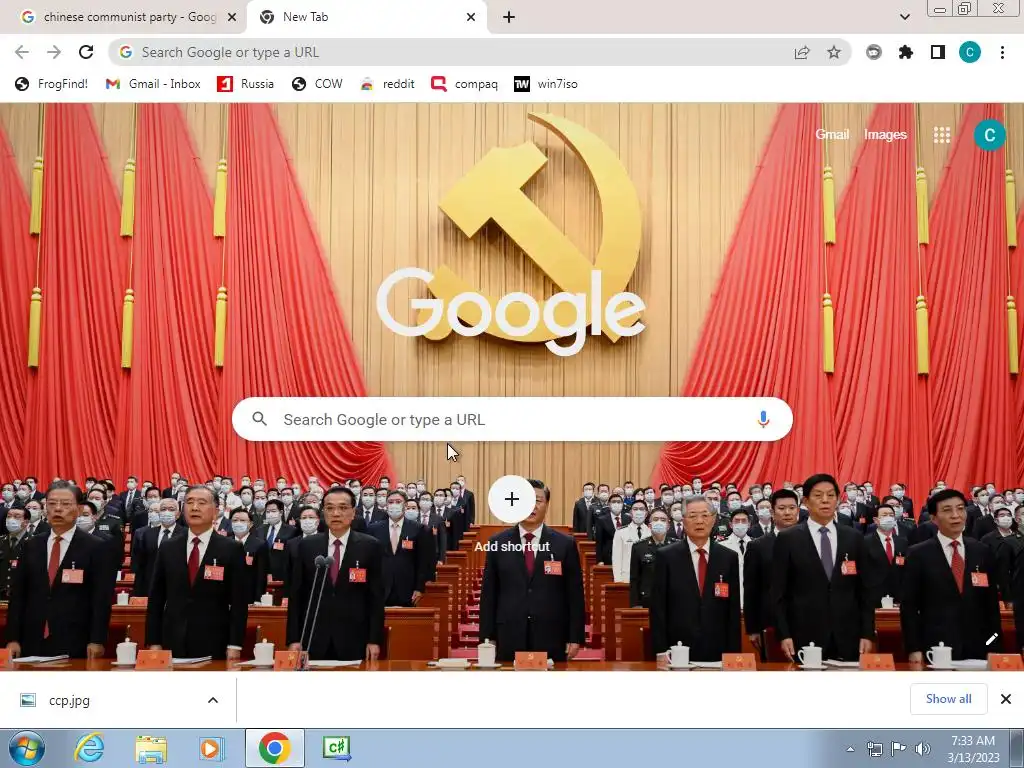This screenshot has height=768, width=1024.
Task: Close the chinese communist party tab
Action: tap(232, 18)
